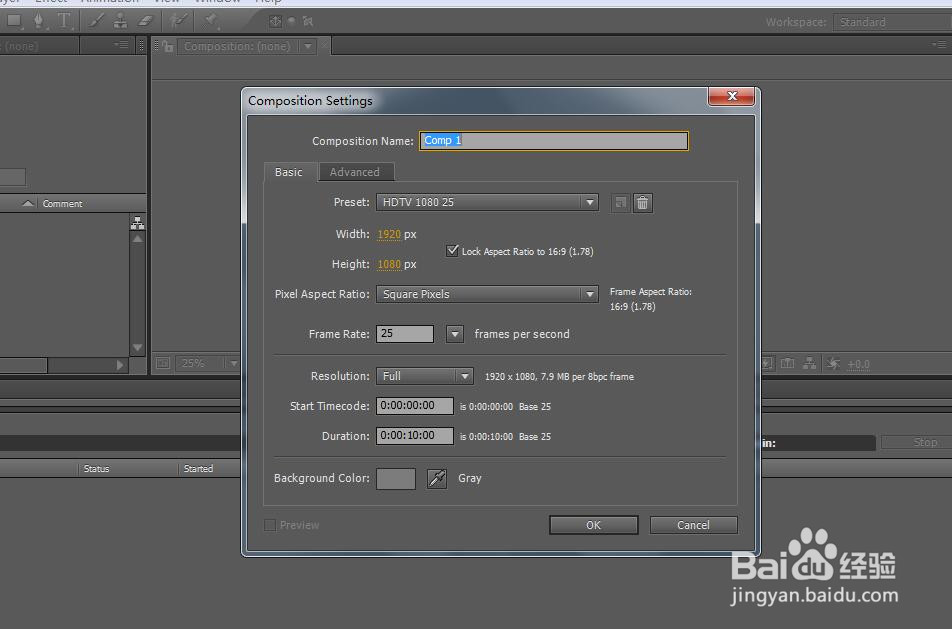Select the Eraser tool
Viewport: 952px width, 629px height.
coord(144,21)
